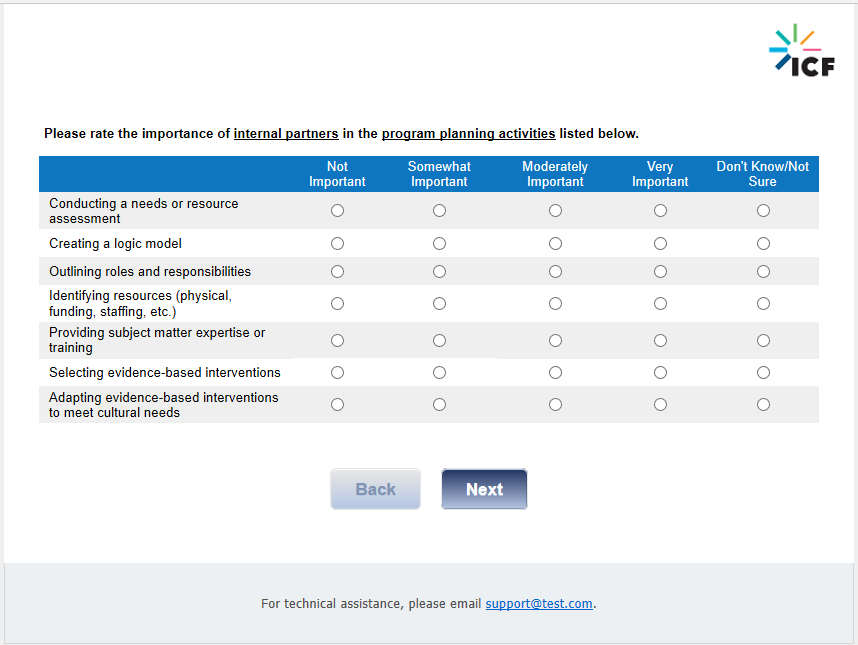This screenshot has width=858, height=645.
Task: Rate outlining roles as Moderately Important
Action: (555, 272)
